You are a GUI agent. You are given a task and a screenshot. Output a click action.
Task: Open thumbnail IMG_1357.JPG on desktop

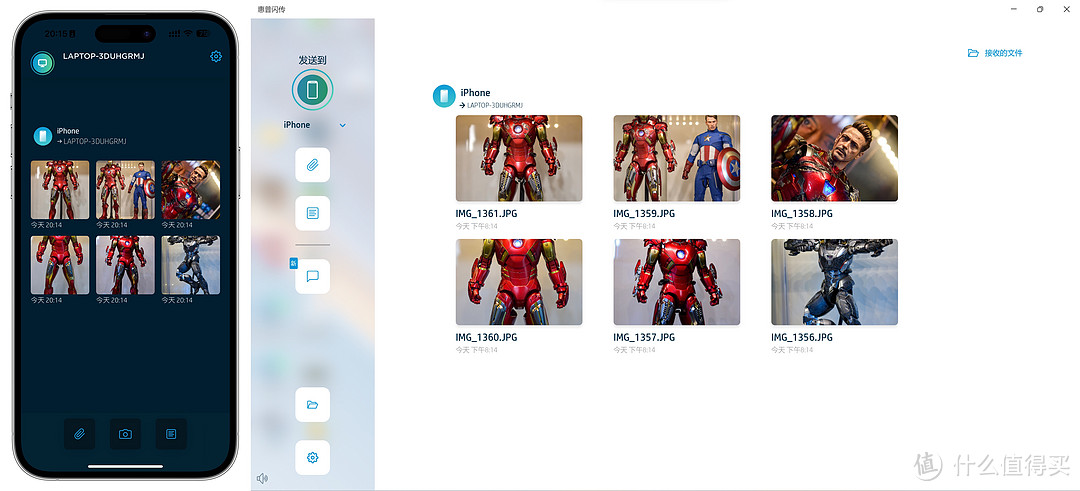pyautogui.click(x=676, y=282)
